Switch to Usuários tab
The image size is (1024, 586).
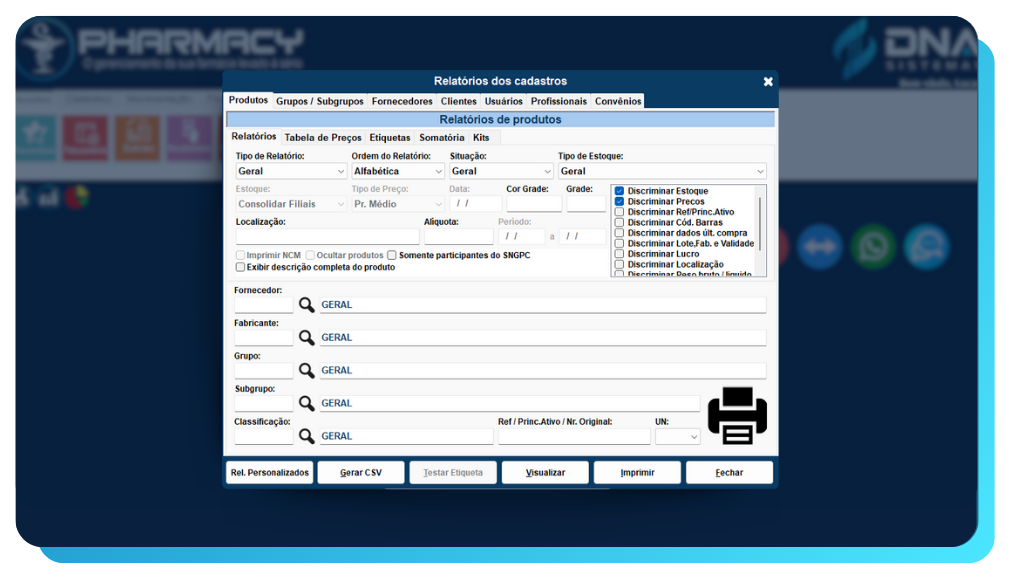tap(504, 101)
